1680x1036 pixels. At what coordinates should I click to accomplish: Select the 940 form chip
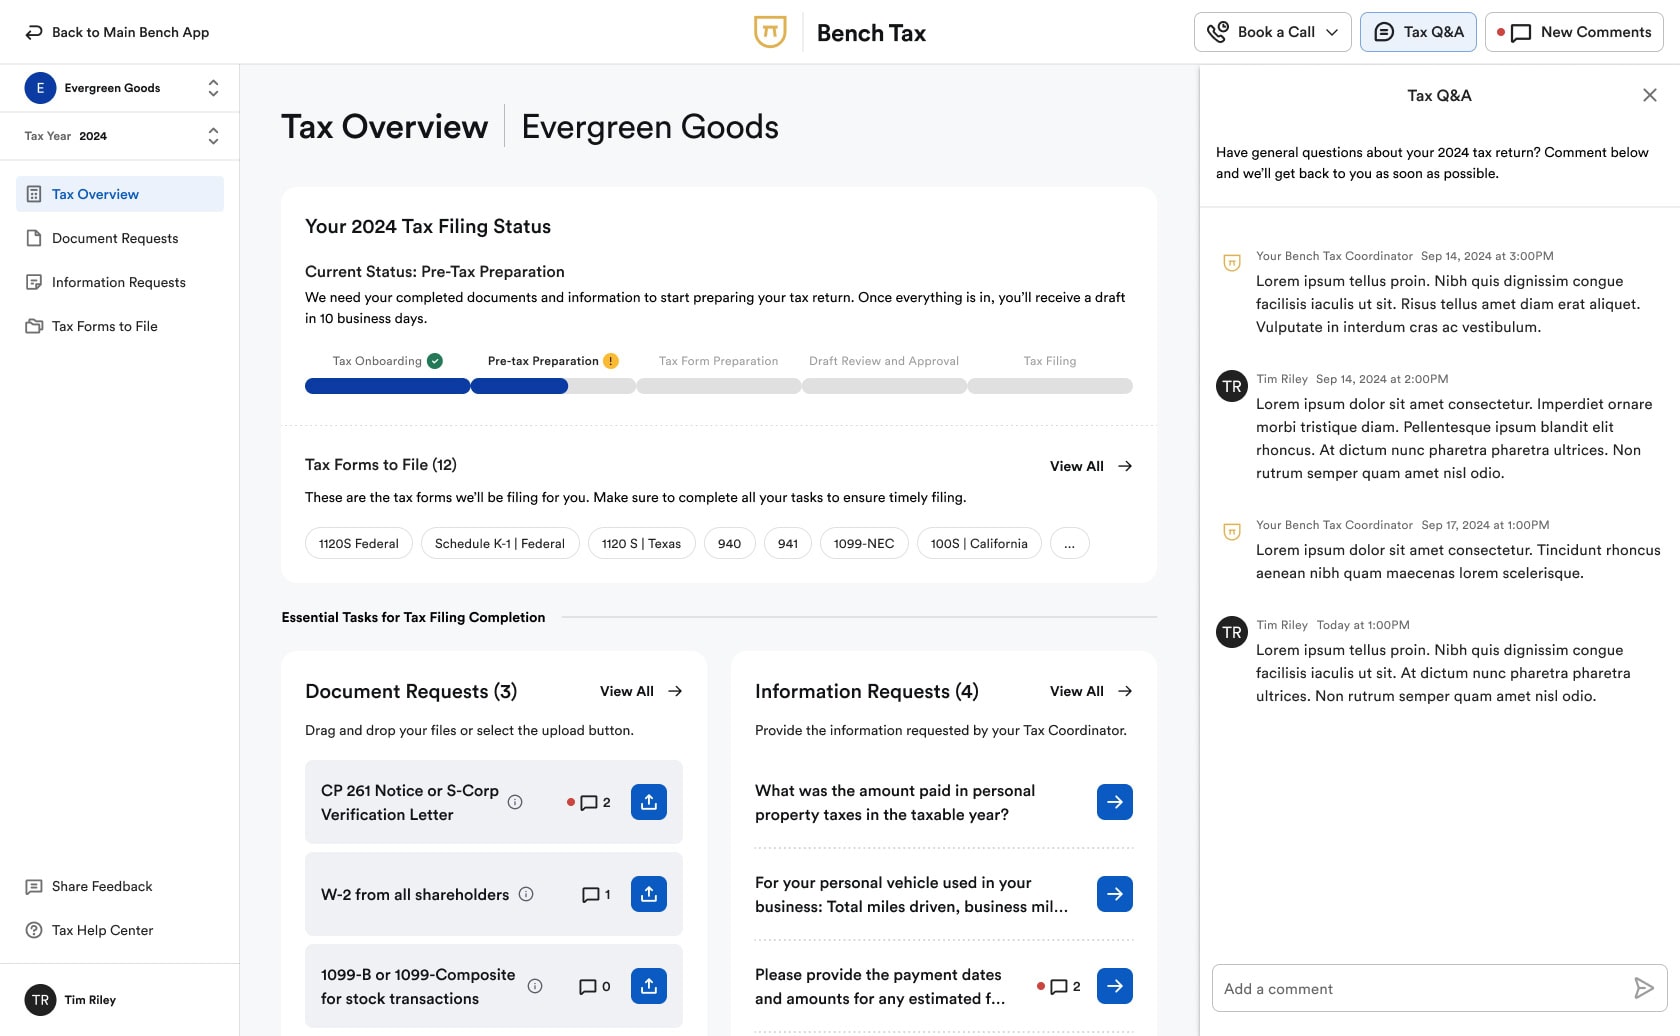point(730,543)
